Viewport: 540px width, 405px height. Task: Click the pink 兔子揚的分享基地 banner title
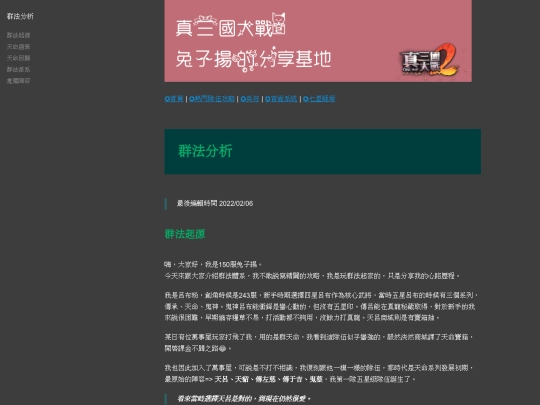[x=253, y=59]
